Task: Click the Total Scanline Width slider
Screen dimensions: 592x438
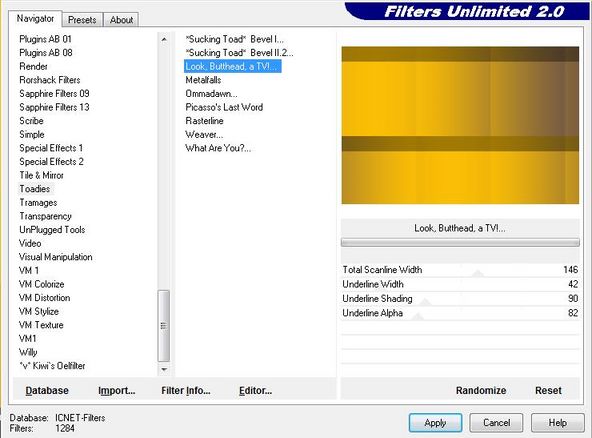Action: pos(460,270)
